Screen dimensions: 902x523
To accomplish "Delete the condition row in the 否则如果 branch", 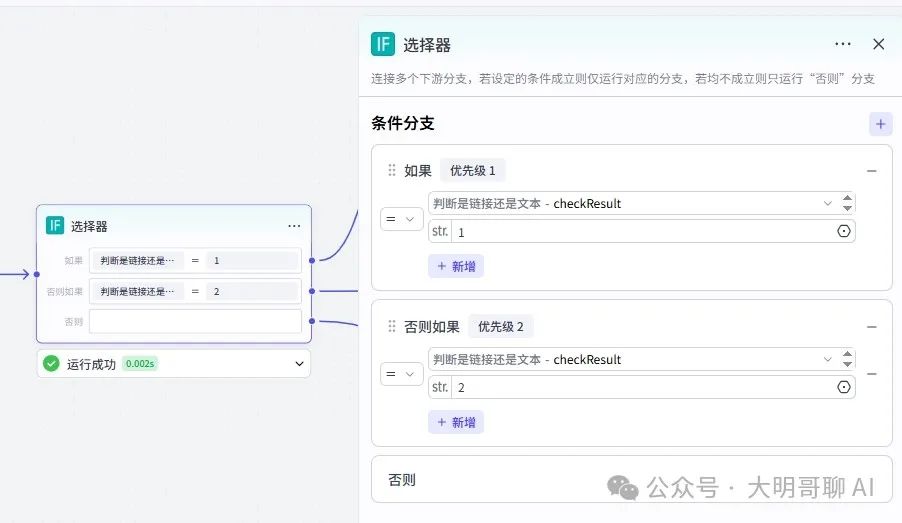I will click(x=872, y=374).
